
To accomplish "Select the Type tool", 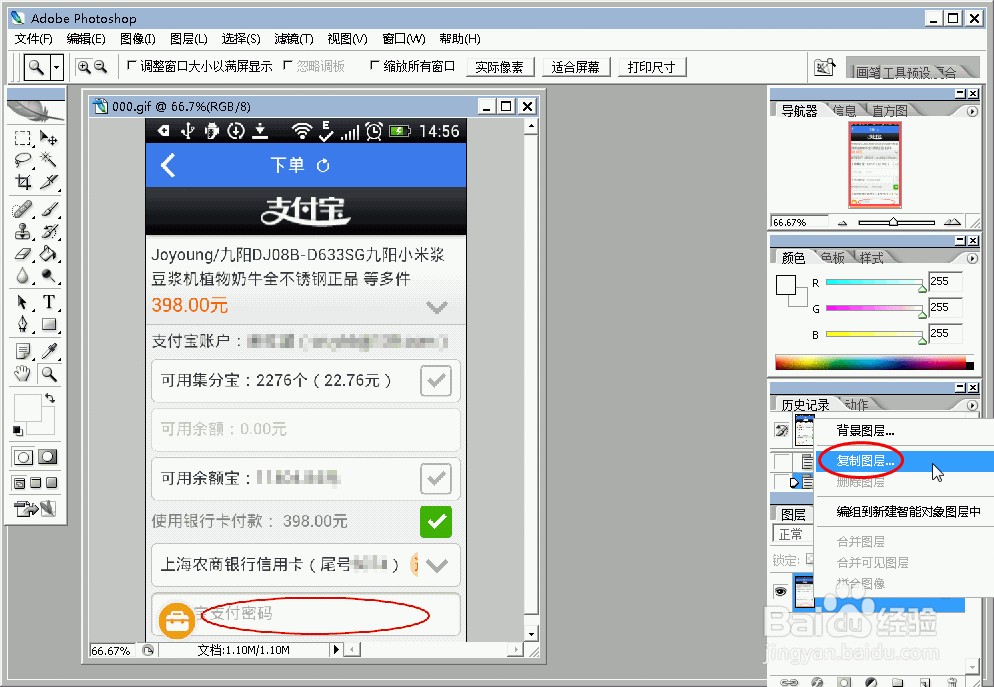I will point(49,302).
